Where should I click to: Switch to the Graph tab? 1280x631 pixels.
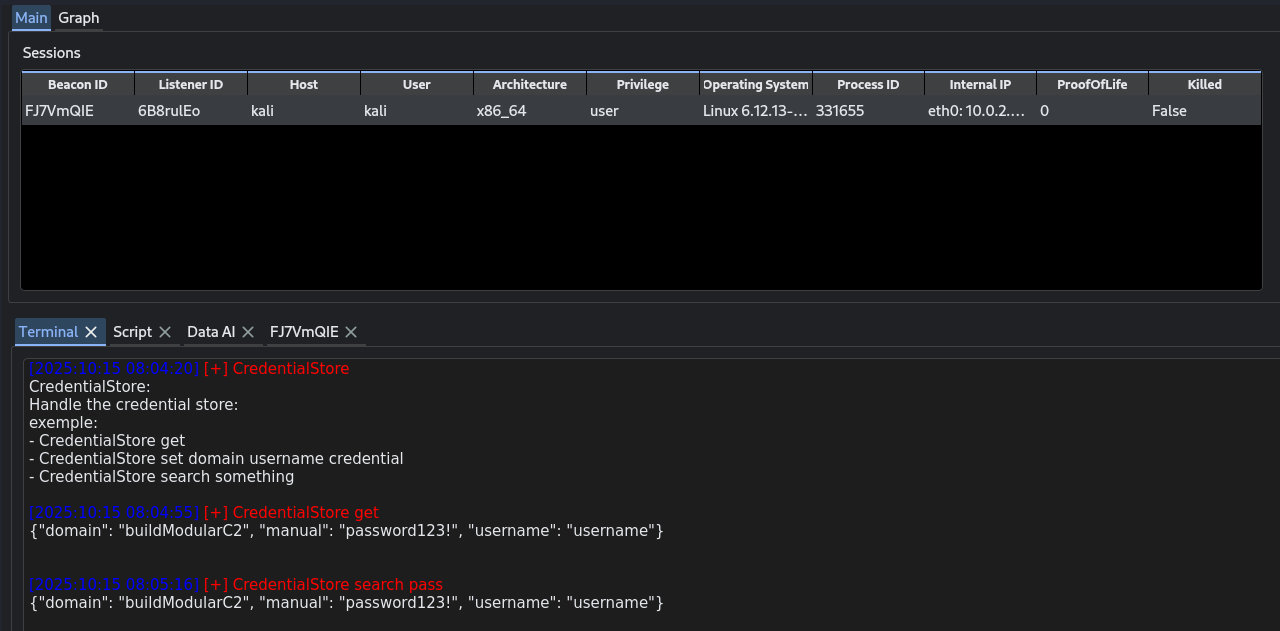pos(79,18)
